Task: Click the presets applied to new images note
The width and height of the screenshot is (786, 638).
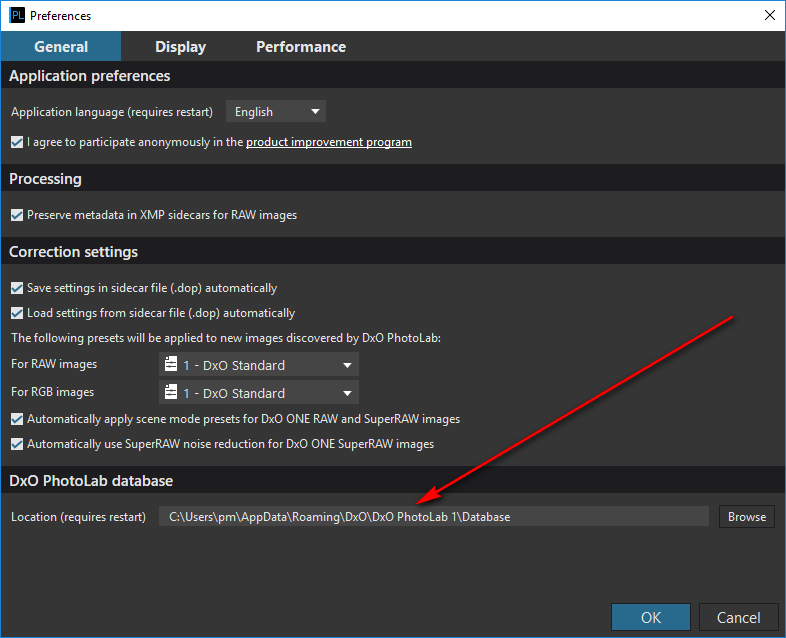Action: pyautogui.click(x=226, y=338)
